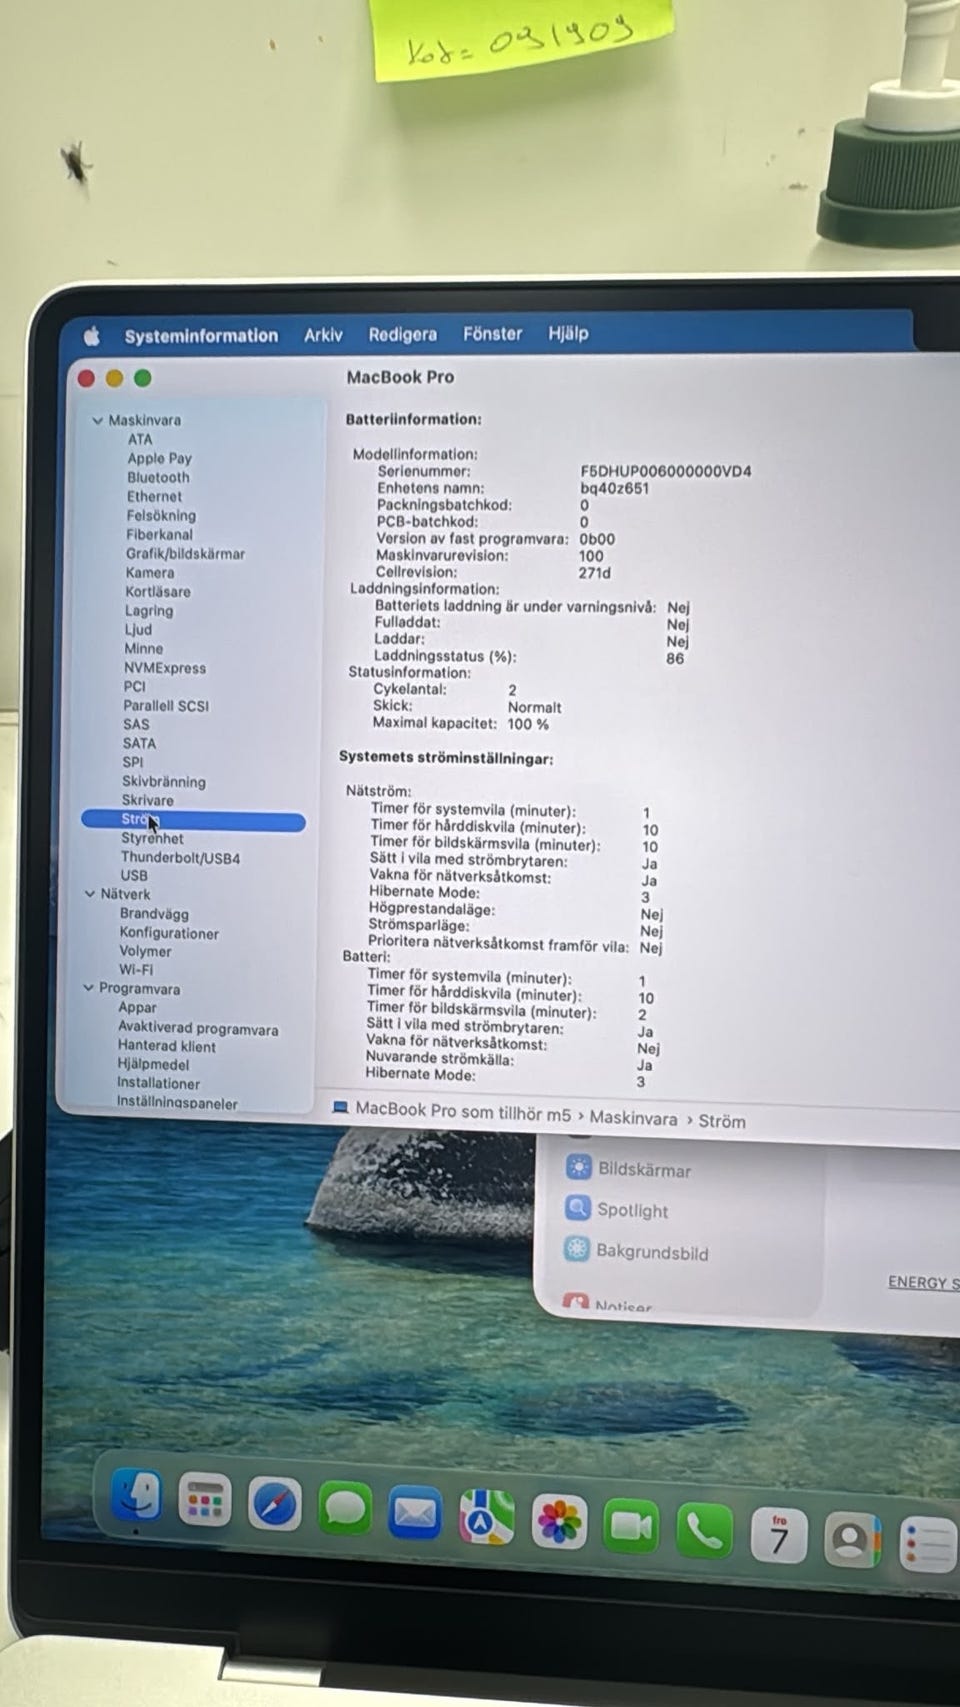Select Styrenhet in the sidebar
Screen dimensions: 960x1707
[x=152, y=838]
